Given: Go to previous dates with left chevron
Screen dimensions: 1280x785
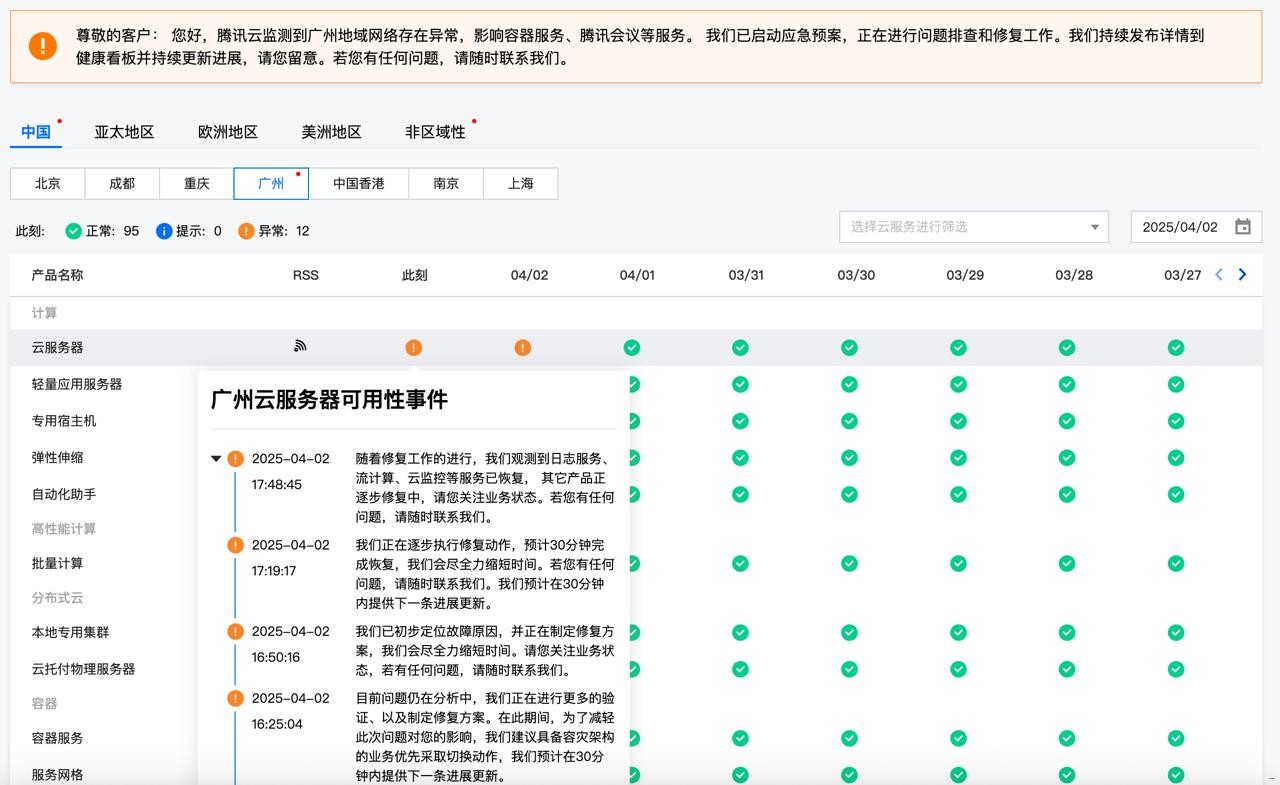Looking at the screenshot, I should click(1218, 275).
